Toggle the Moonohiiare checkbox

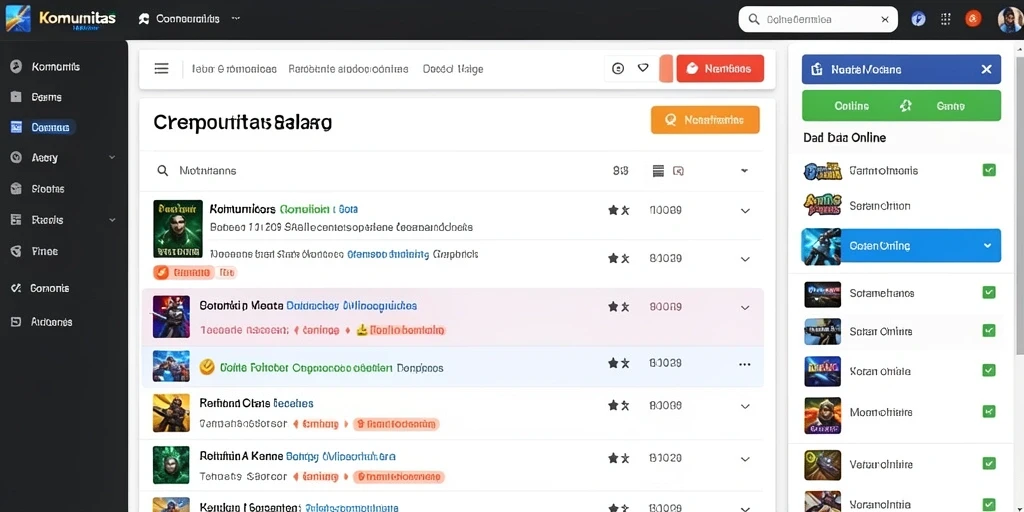point(989,411)
